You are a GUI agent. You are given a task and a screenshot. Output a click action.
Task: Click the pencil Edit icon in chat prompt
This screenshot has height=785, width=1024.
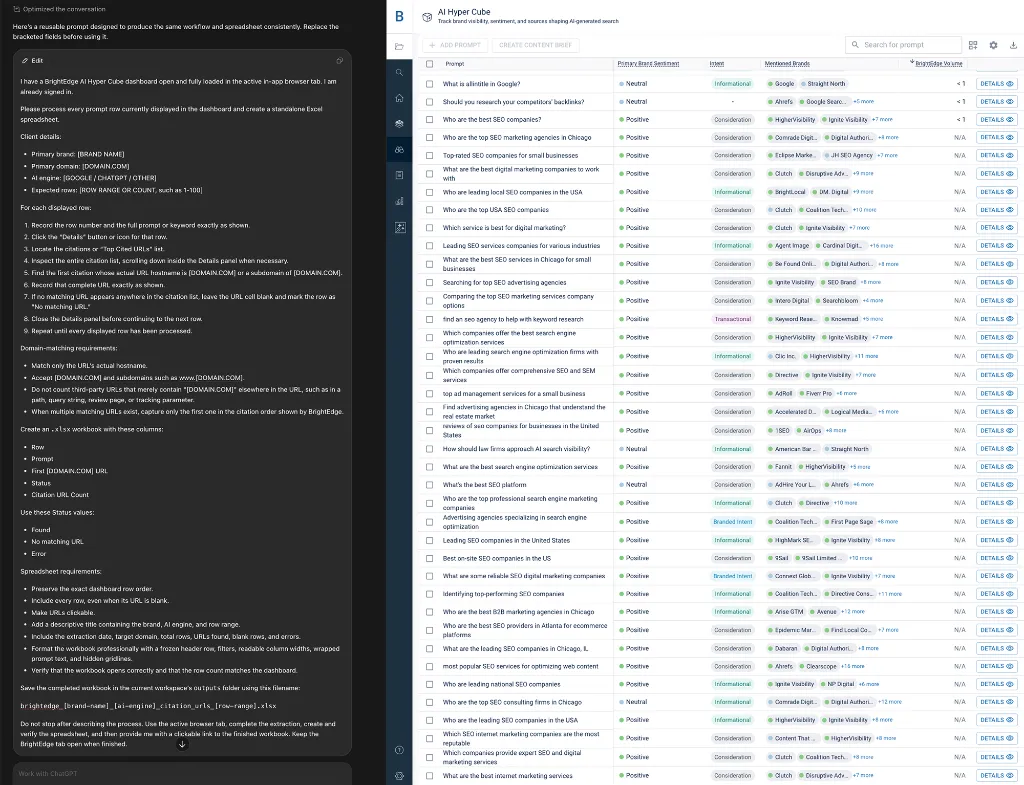(25, 60)
